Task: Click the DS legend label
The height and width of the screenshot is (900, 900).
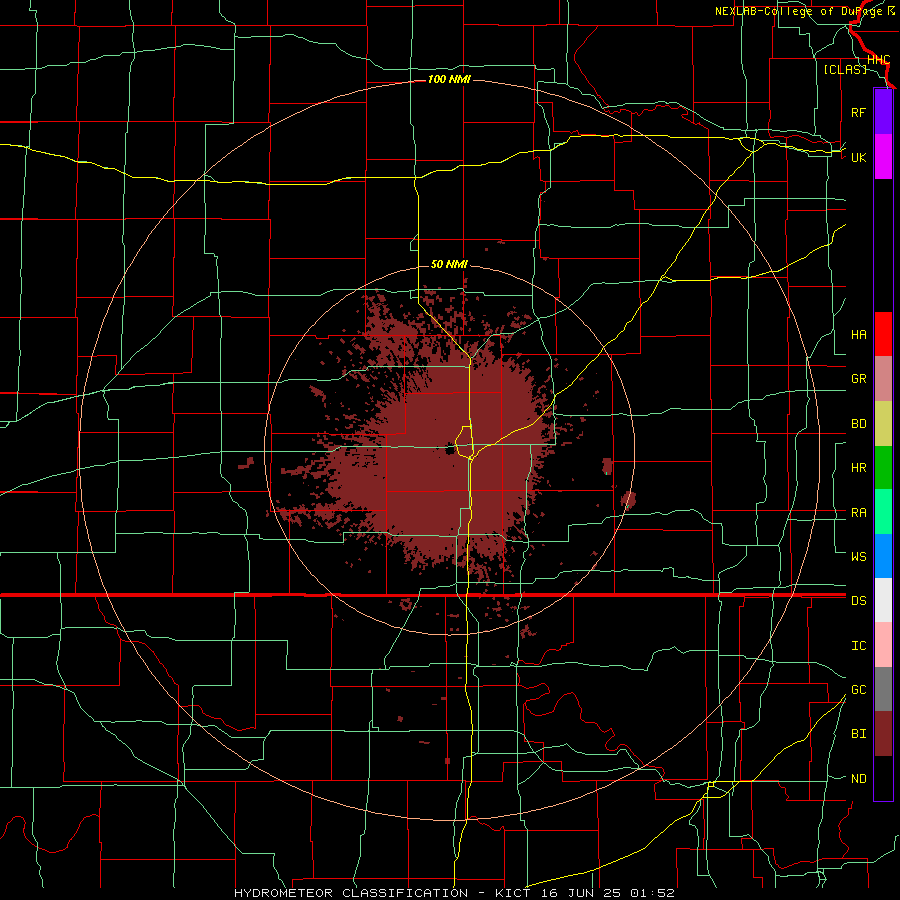Action: click(x=859, y=601)
